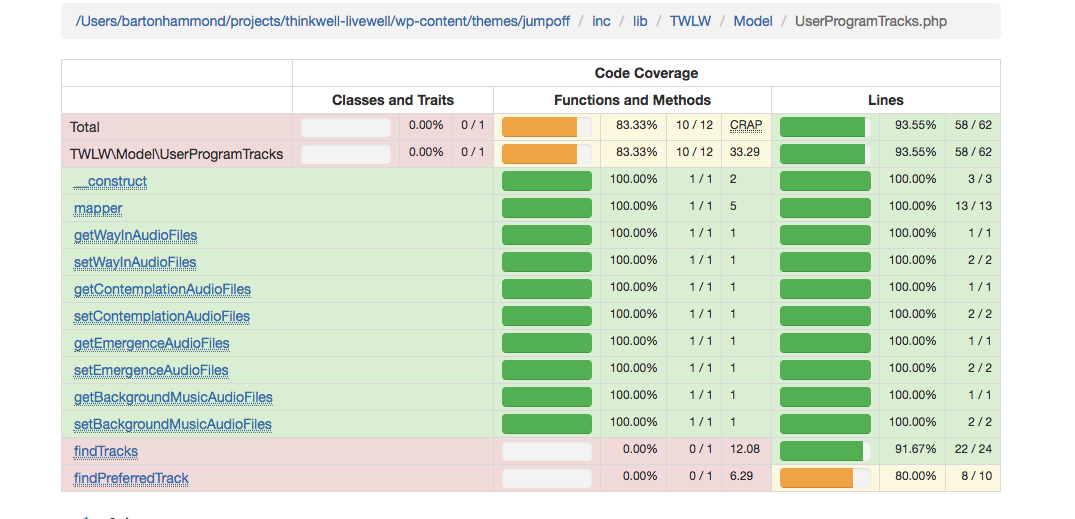Screen dimensions: 1075x519
Task: Click the 22 / 24 lines count
Action: tap(972, 449)
